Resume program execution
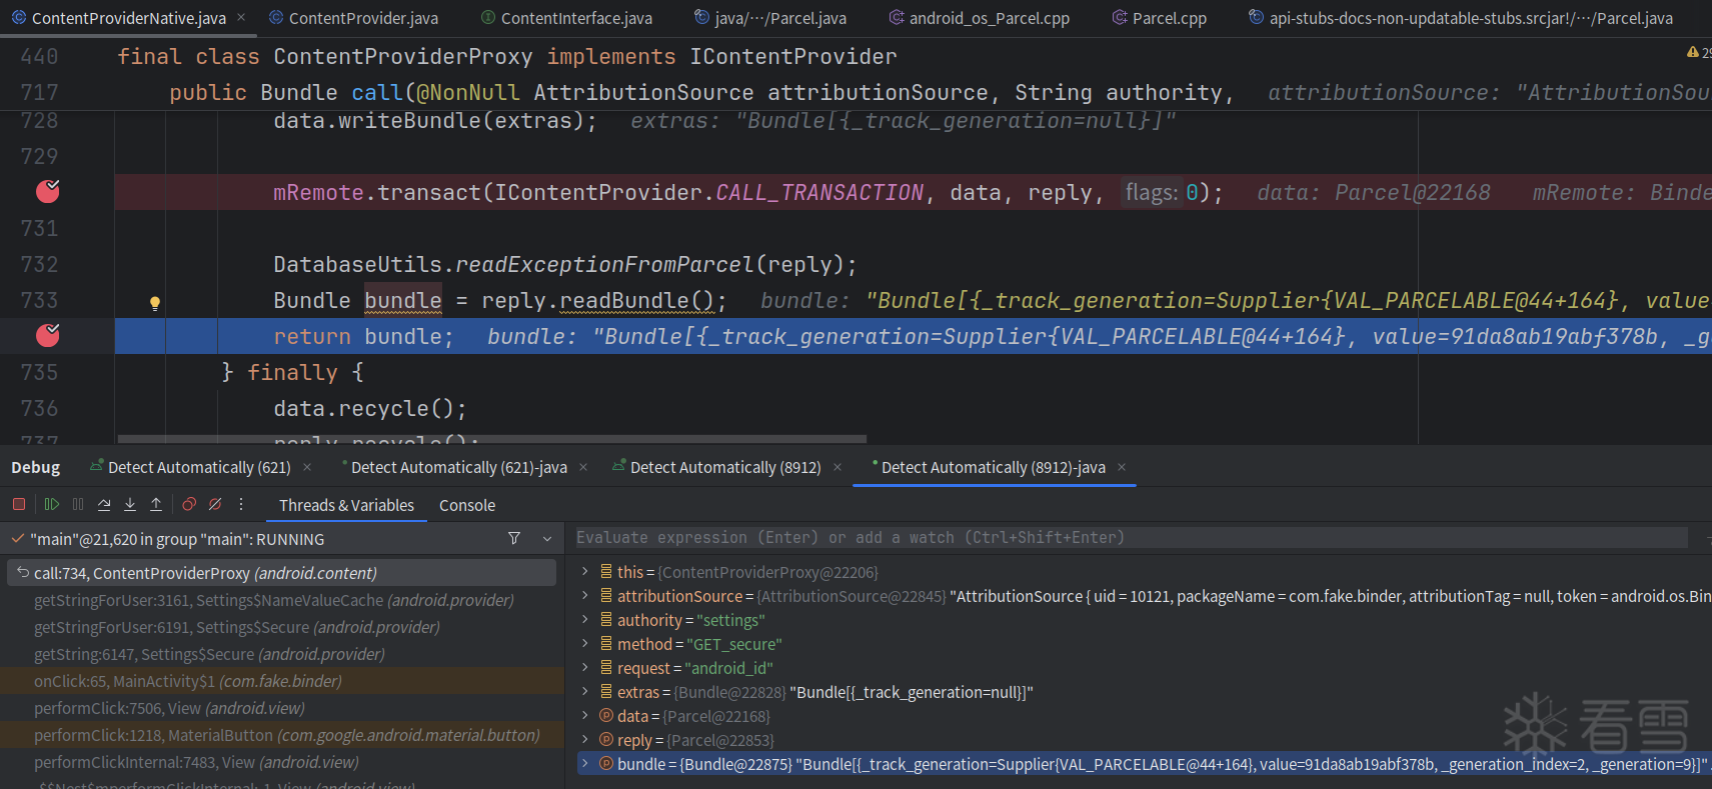The height and width of the screenshot is (789, 1712). [52, 505]
